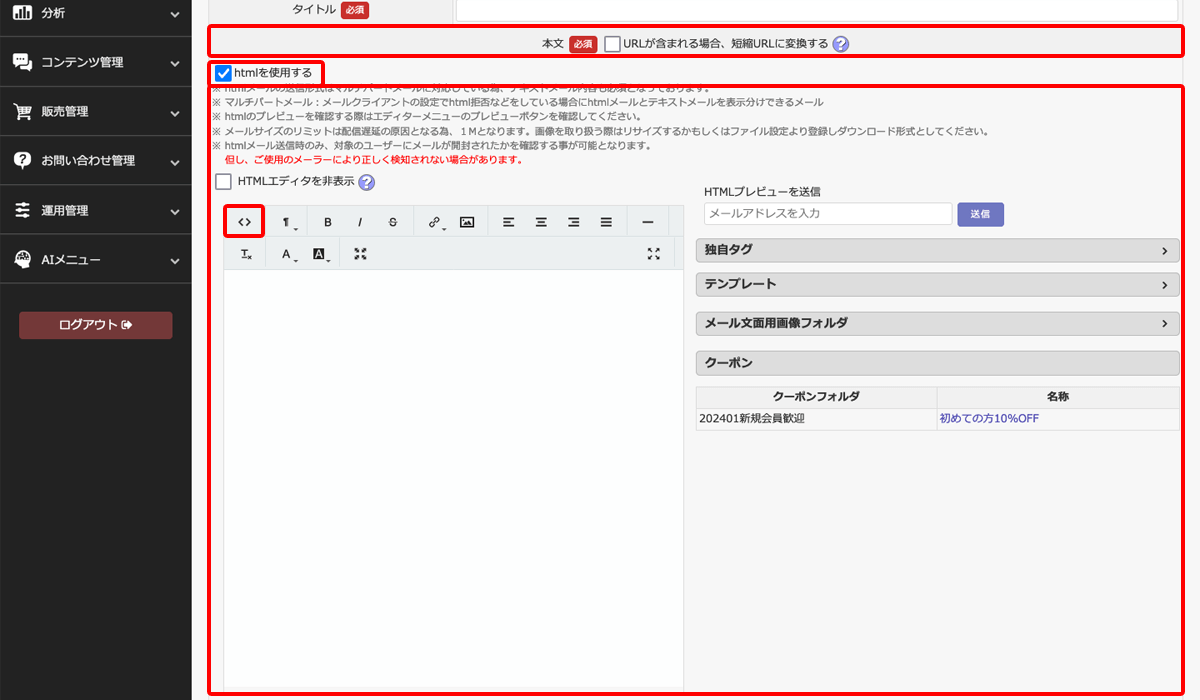
Task: Center align the text
Action: pos(541,222)
